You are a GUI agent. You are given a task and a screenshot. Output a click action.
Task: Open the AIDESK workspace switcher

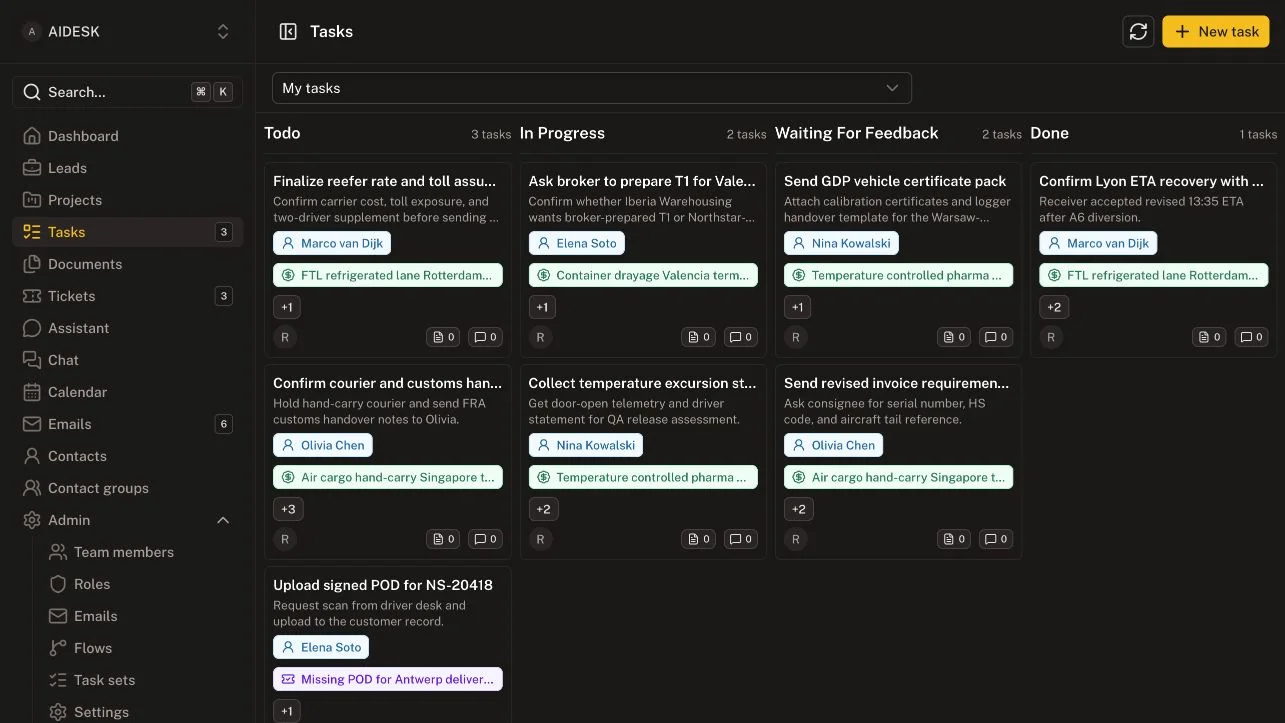tap(127, 32)
